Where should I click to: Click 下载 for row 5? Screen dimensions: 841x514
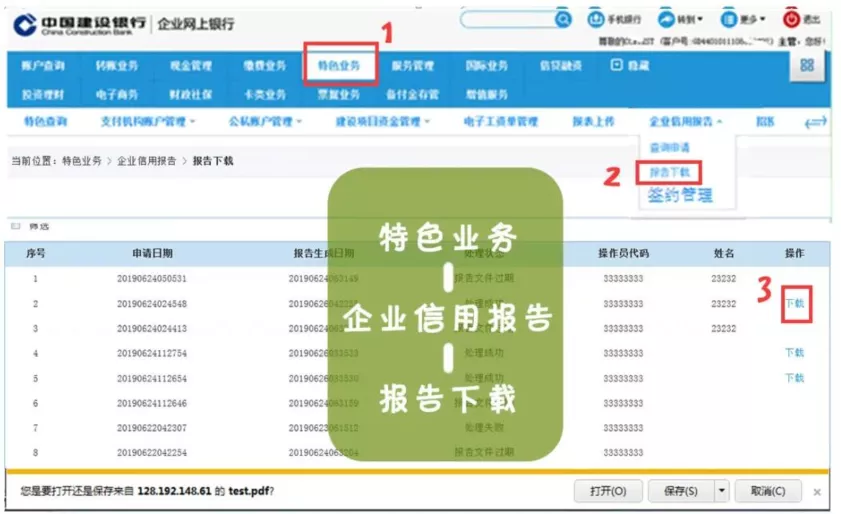795,378
